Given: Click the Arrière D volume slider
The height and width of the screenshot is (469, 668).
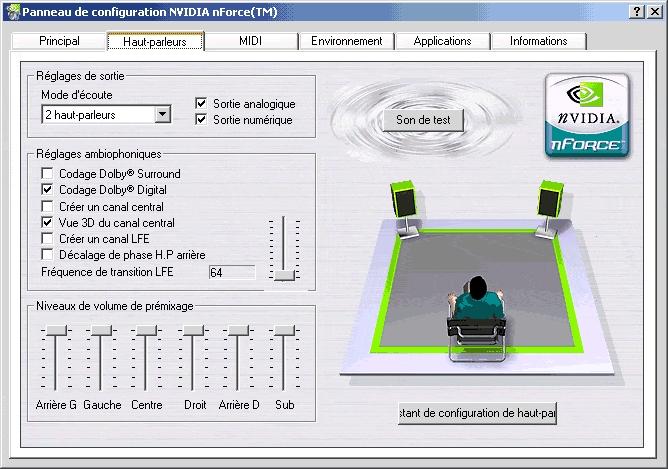Looking at the screenshot, I should [239, 330].
